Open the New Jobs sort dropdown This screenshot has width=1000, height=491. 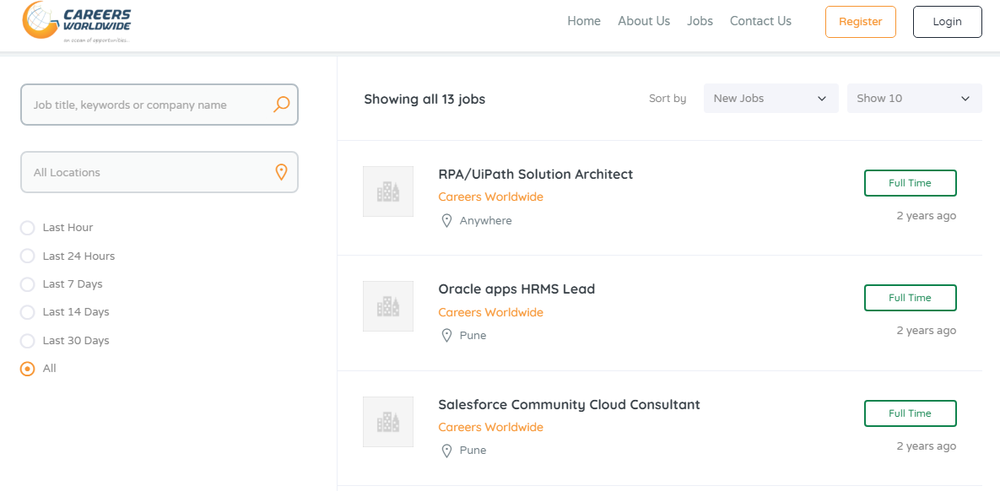pos(770,98)
